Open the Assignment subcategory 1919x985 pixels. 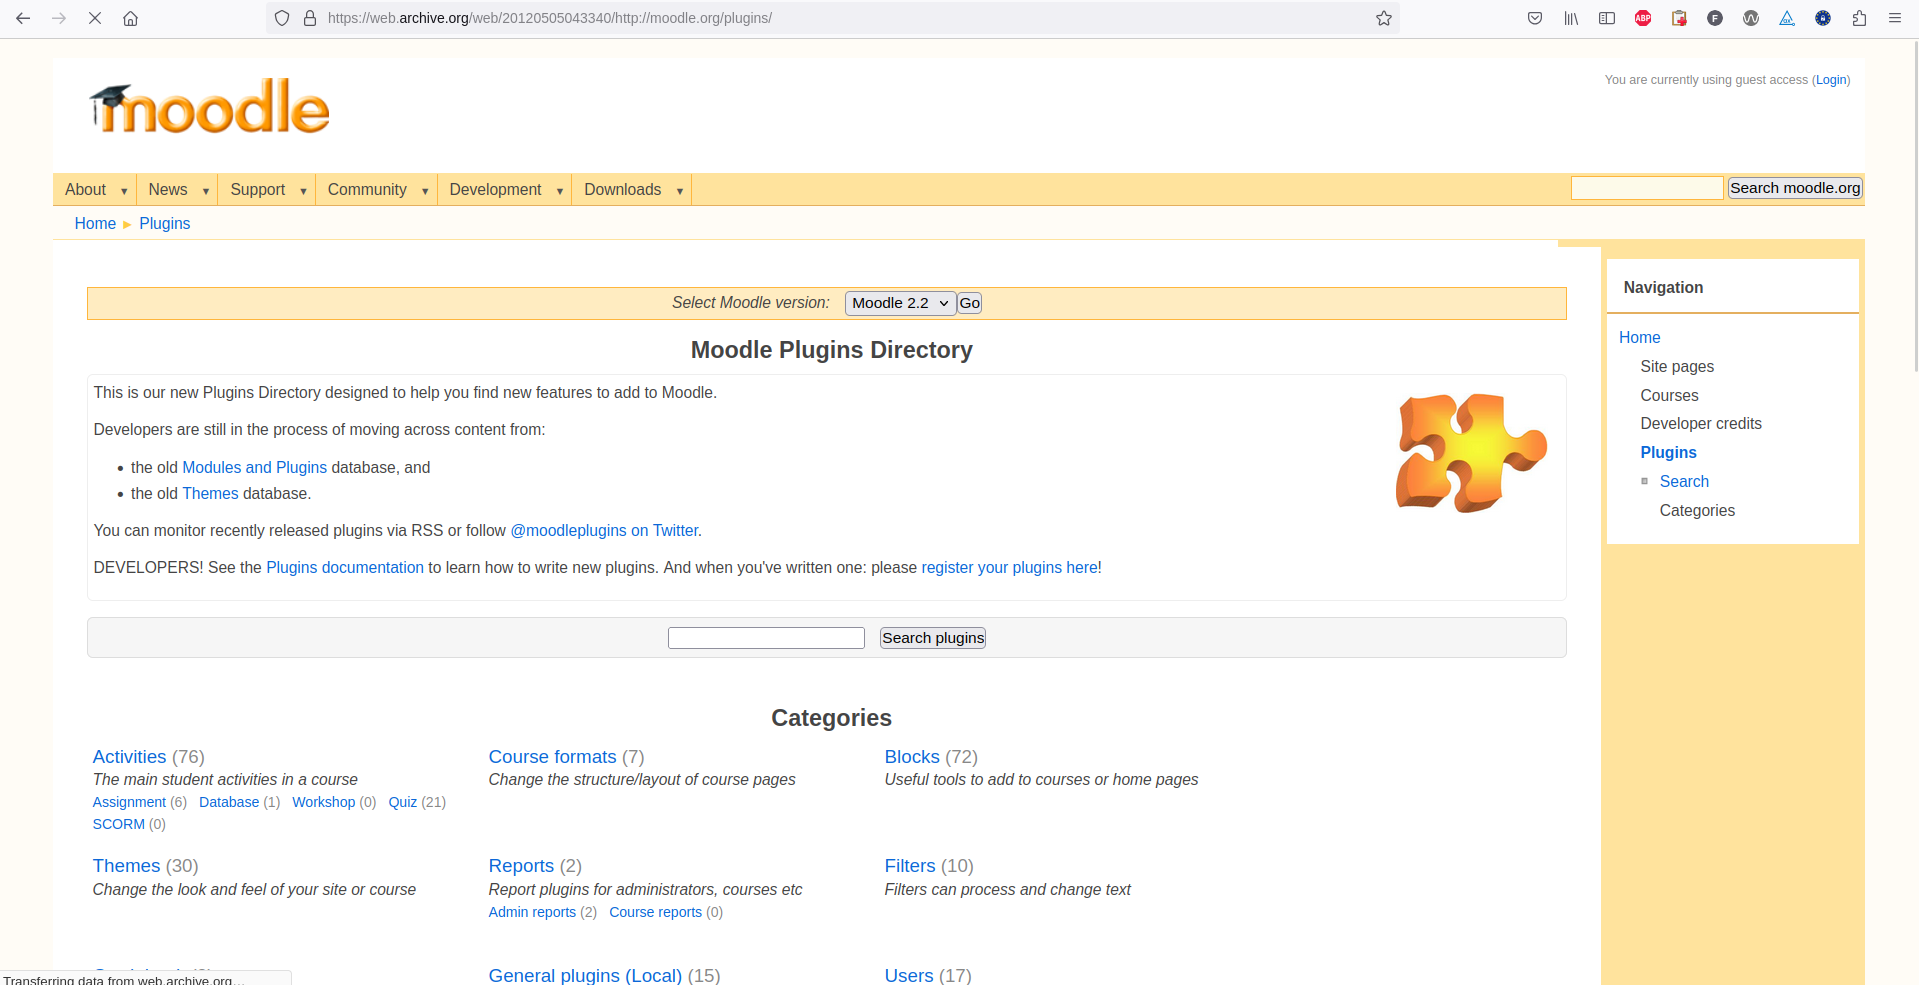click(129, 802)
